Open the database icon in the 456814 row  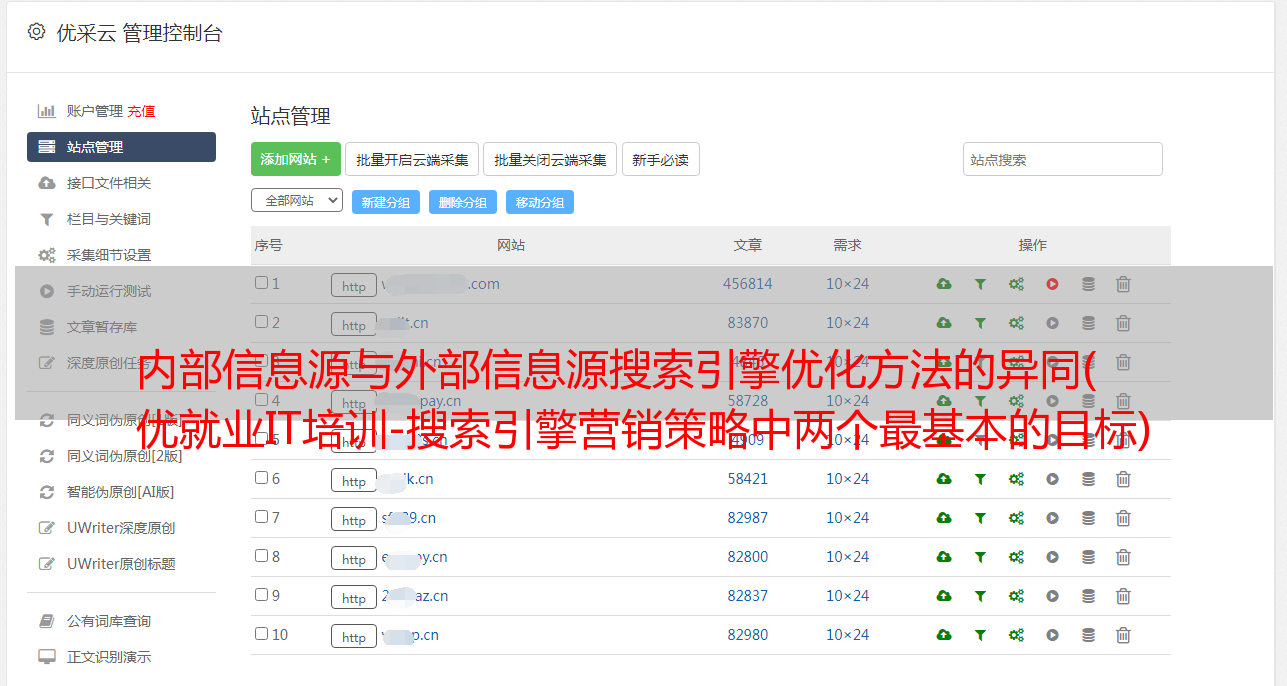(x=1088, y=284)
